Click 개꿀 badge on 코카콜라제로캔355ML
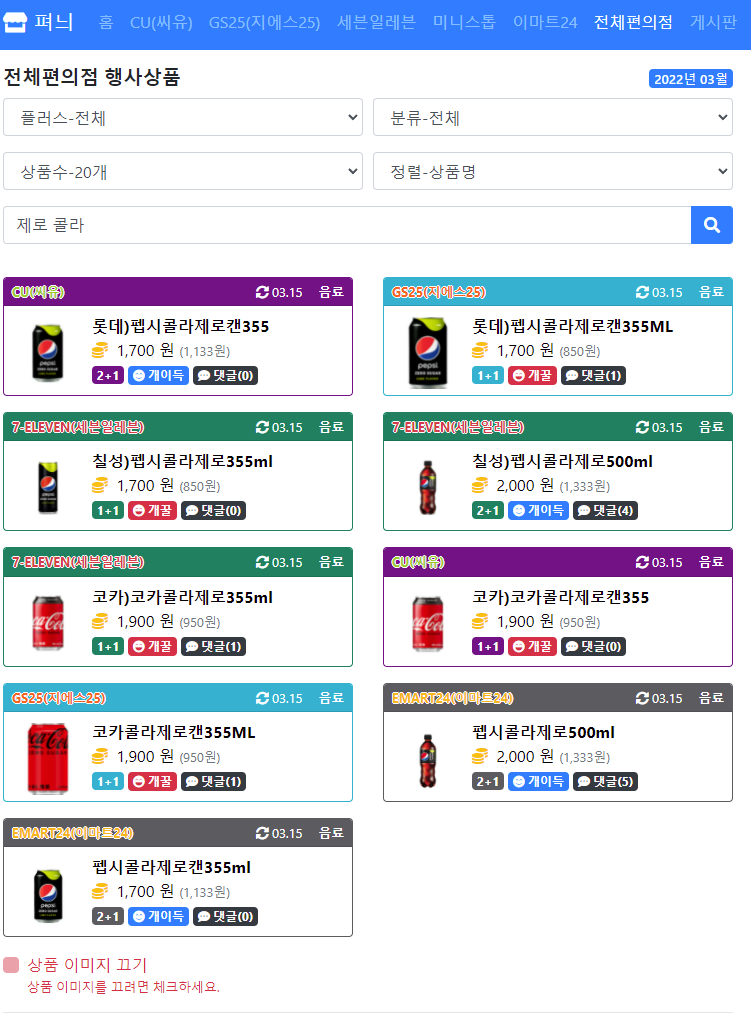Screen dimensions: 751x1026 [x=152, y=781]
